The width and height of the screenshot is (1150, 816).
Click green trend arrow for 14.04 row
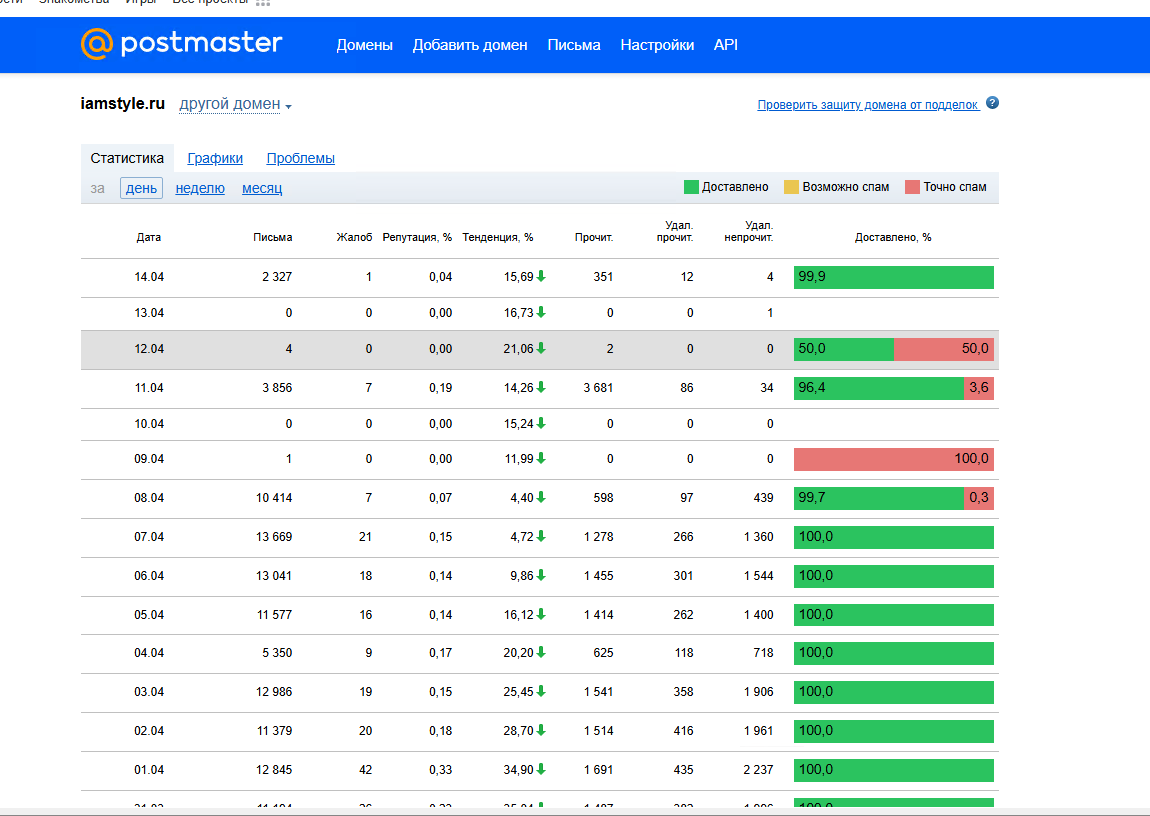[541, 277]
